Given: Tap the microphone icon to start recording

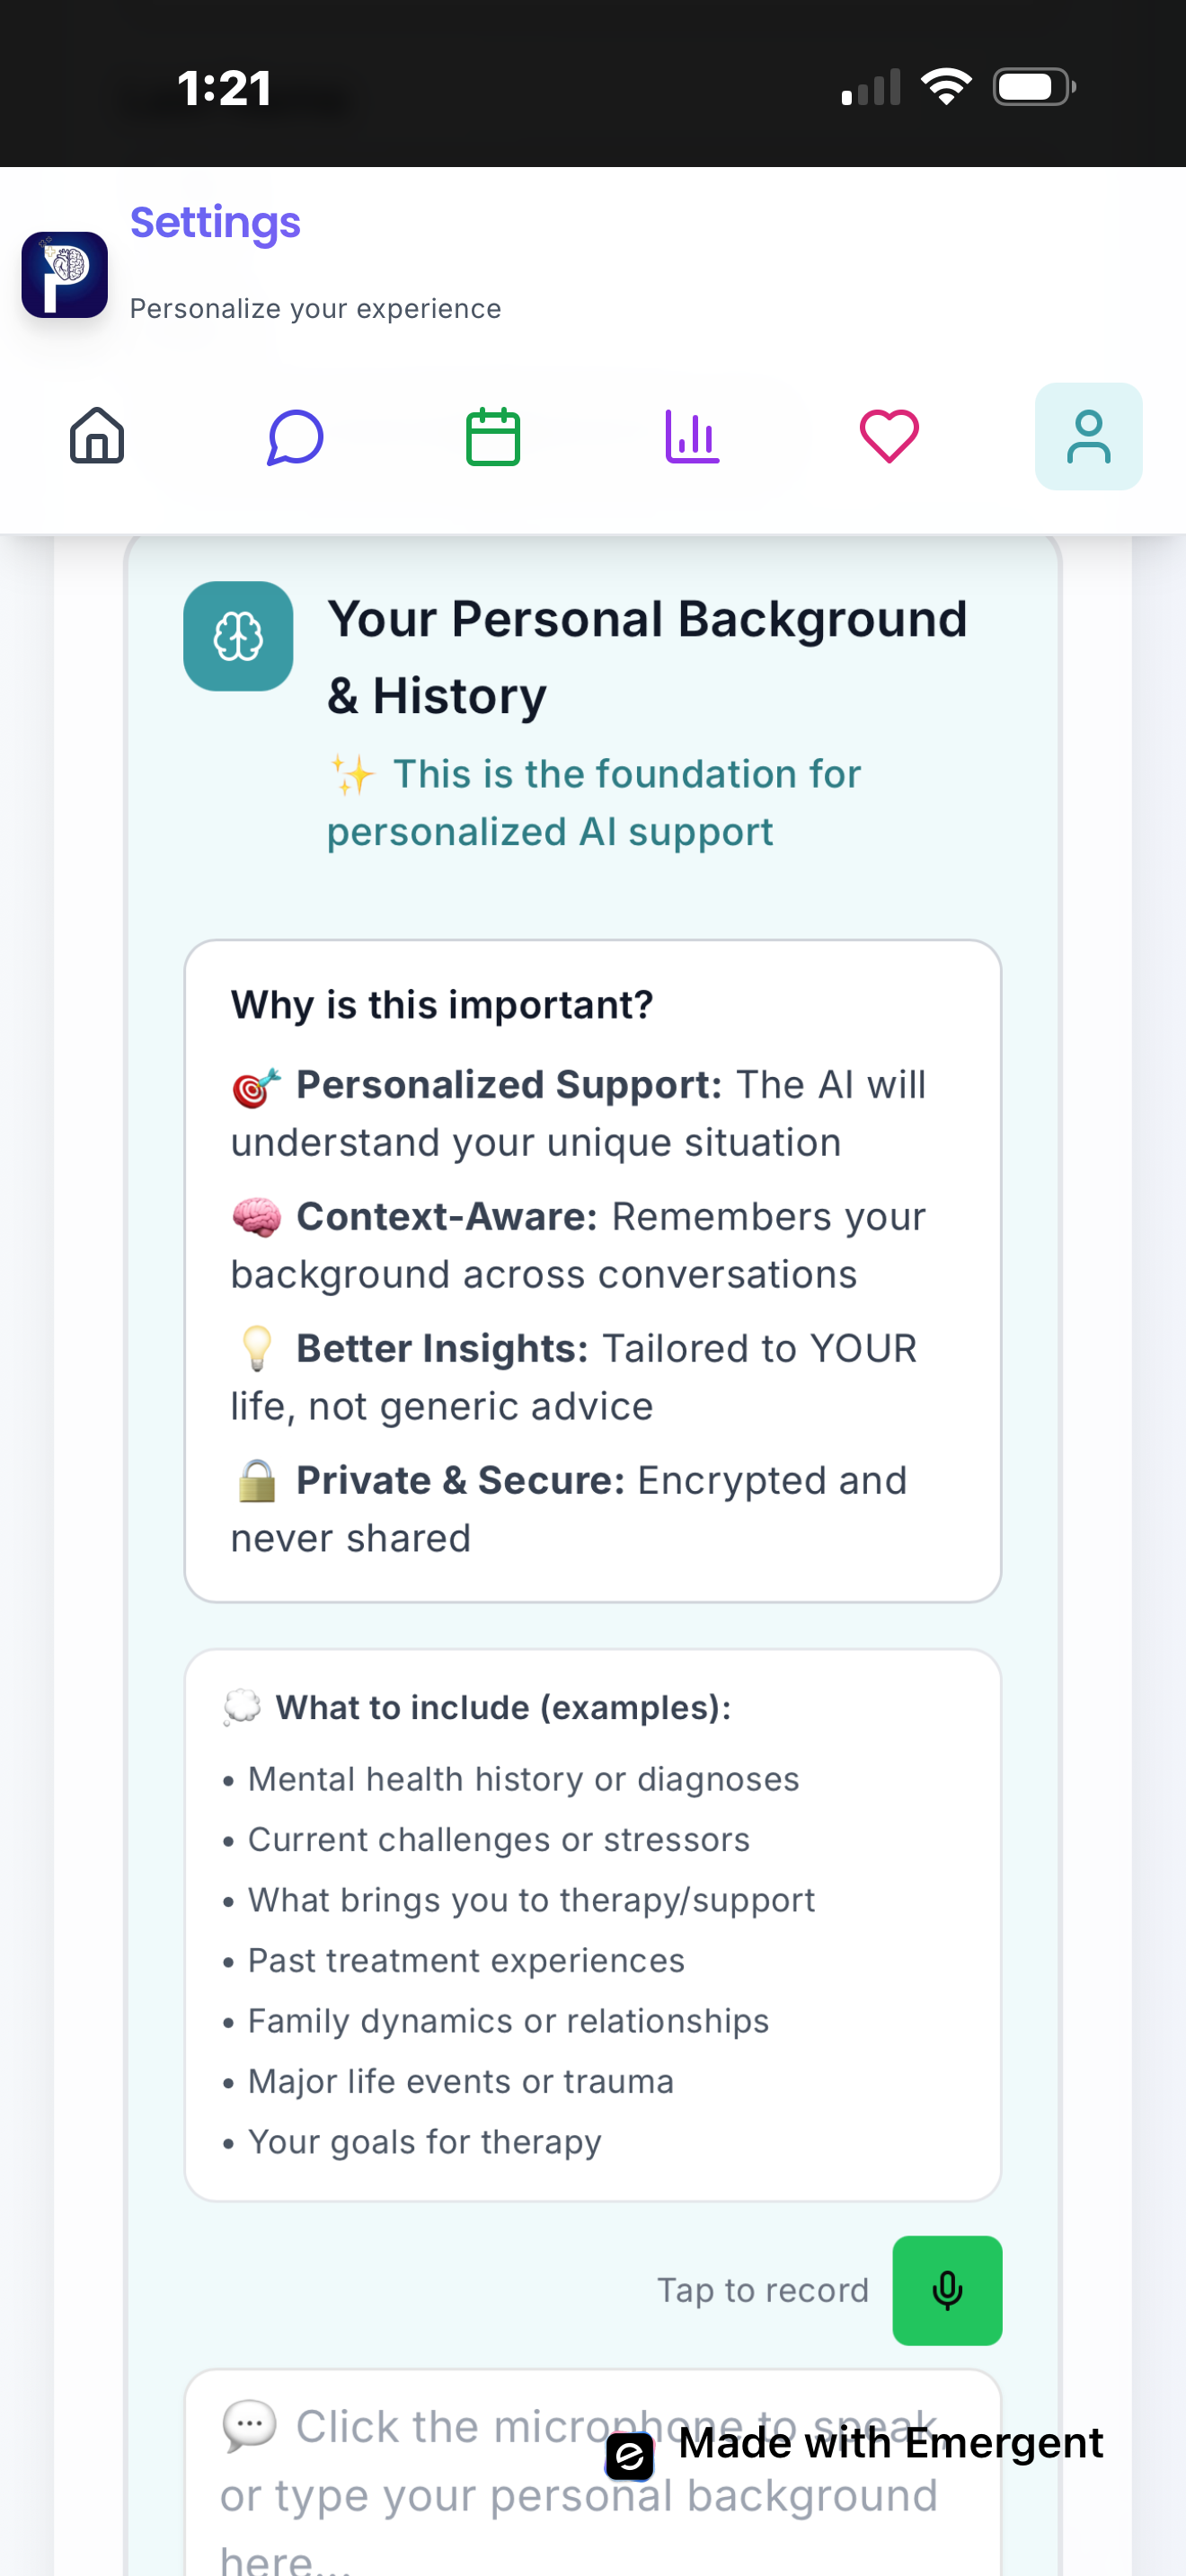Looking at the screenshot, I should tap(946, 2291).
